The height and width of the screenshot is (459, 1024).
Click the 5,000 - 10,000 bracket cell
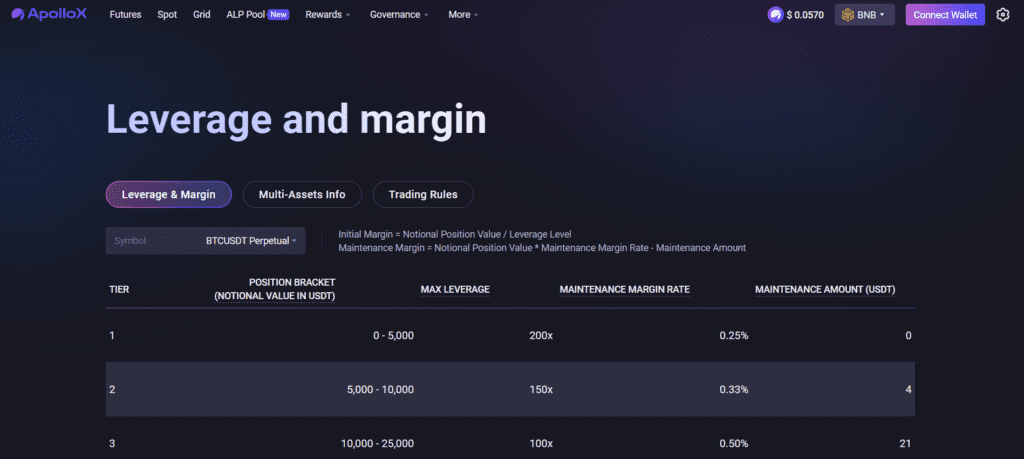(x=381, y=390)
